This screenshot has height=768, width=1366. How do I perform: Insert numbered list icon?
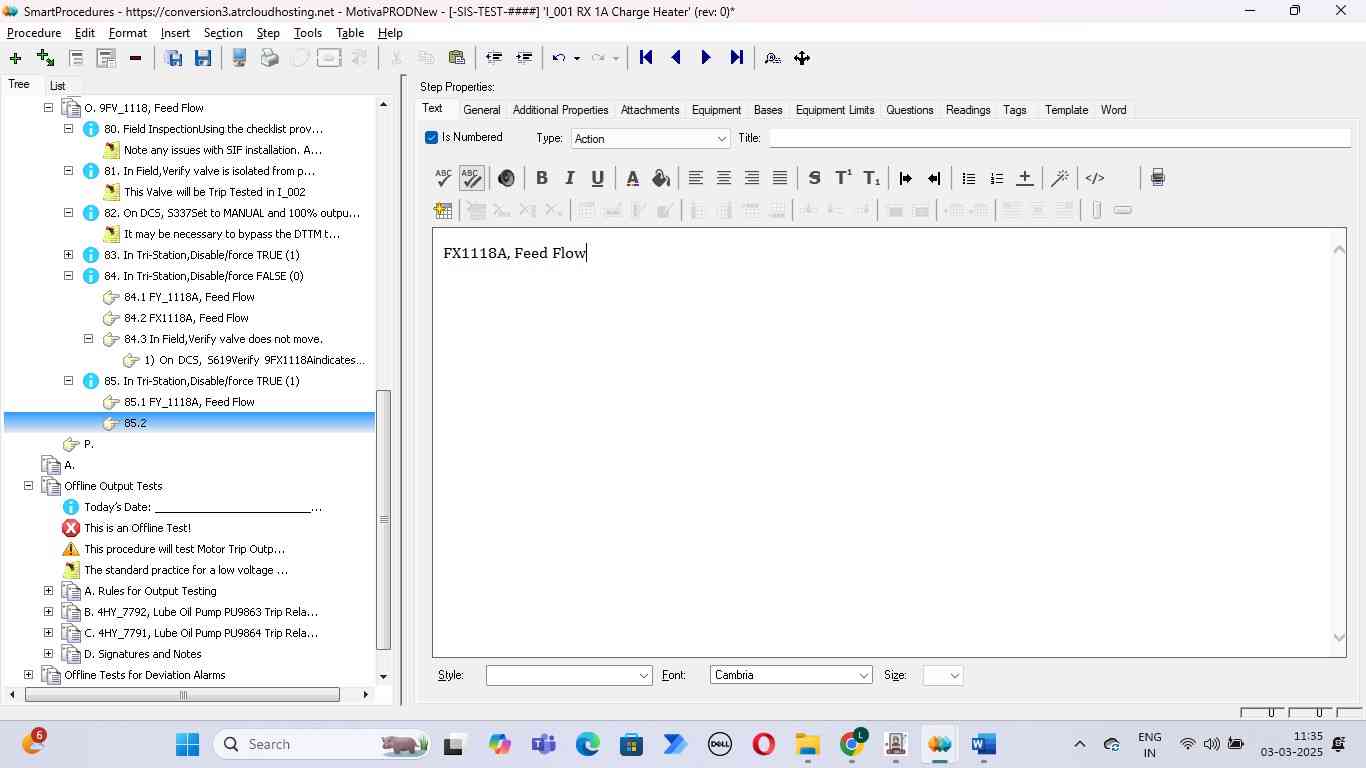click(996, 178)
